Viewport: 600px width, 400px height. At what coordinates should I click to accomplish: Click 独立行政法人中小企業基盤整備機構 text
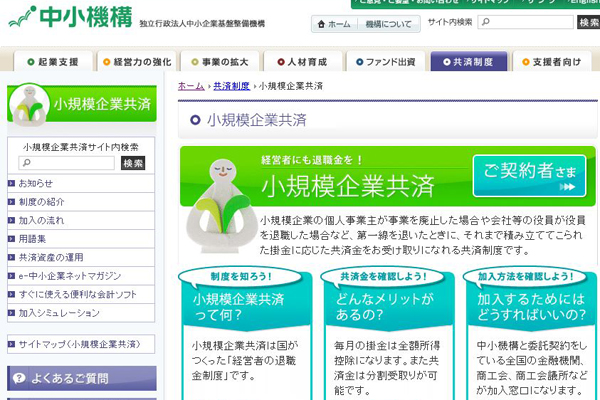(x=202, y=24)
